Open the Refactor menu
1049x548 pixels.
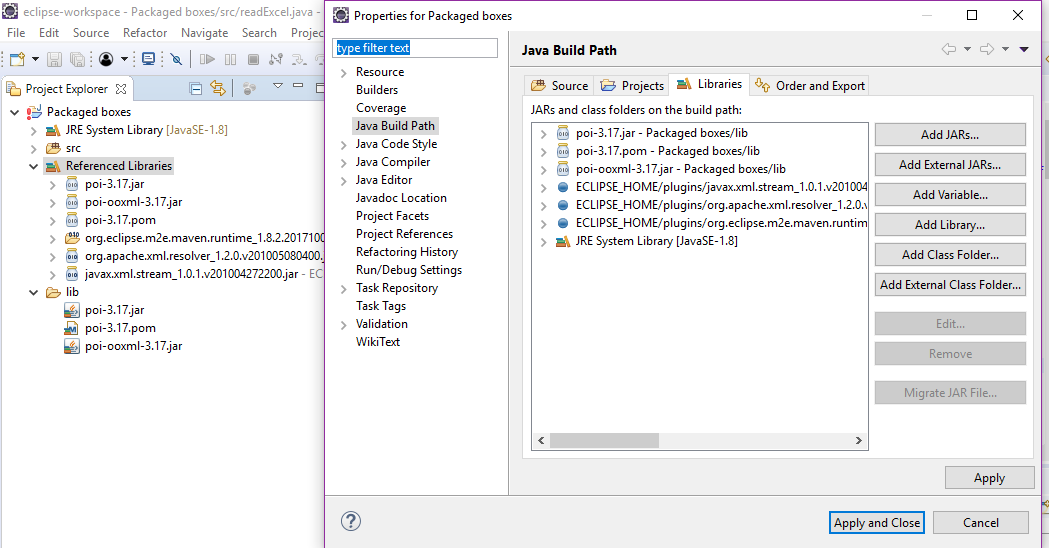point(145,33)
